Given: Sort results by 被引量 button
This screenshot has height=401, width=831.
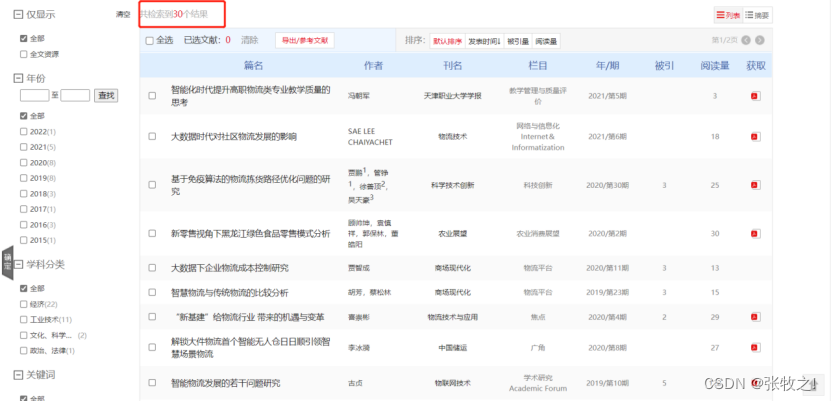Looking at the screenshot, I should point(518,41).
